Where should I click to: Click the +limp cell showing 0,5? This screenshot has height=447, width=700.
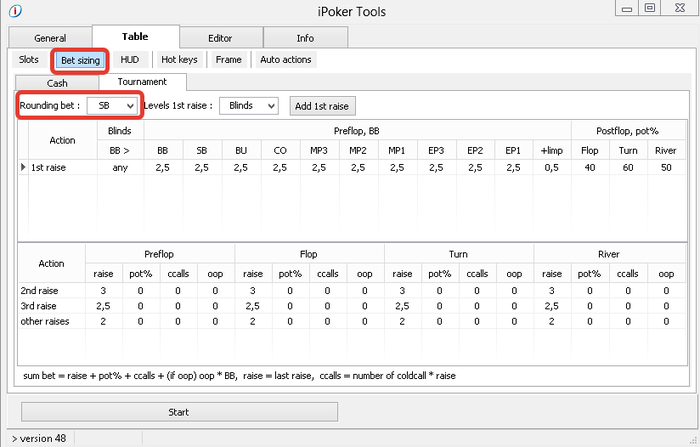click(552, 167)
